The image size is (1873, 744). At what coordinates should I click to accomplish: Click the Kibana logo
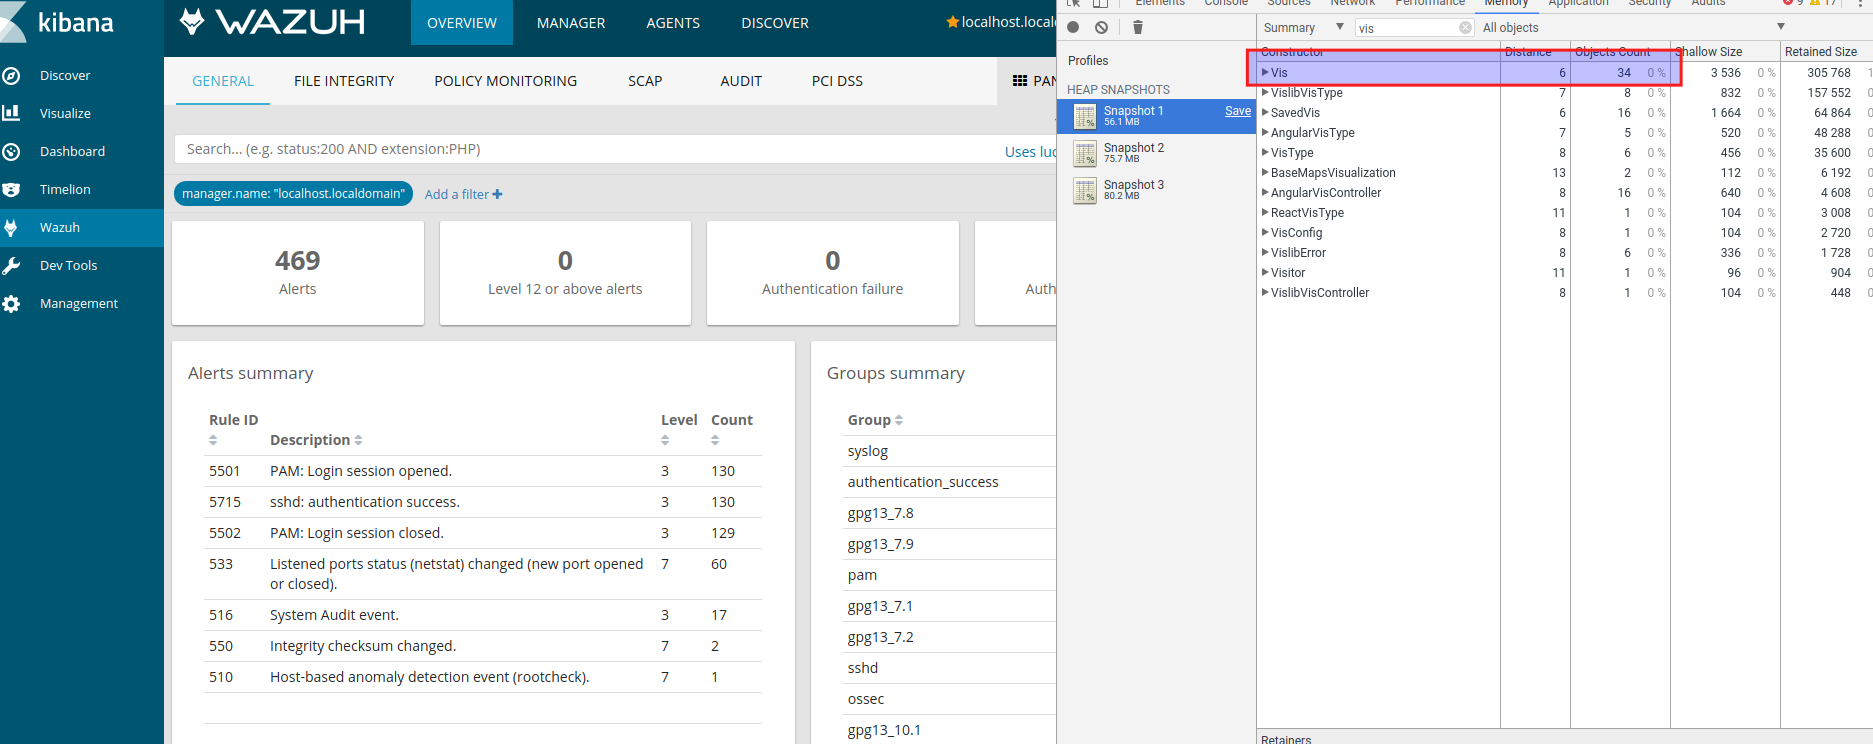pyautogui.click(x=60, y=22)
